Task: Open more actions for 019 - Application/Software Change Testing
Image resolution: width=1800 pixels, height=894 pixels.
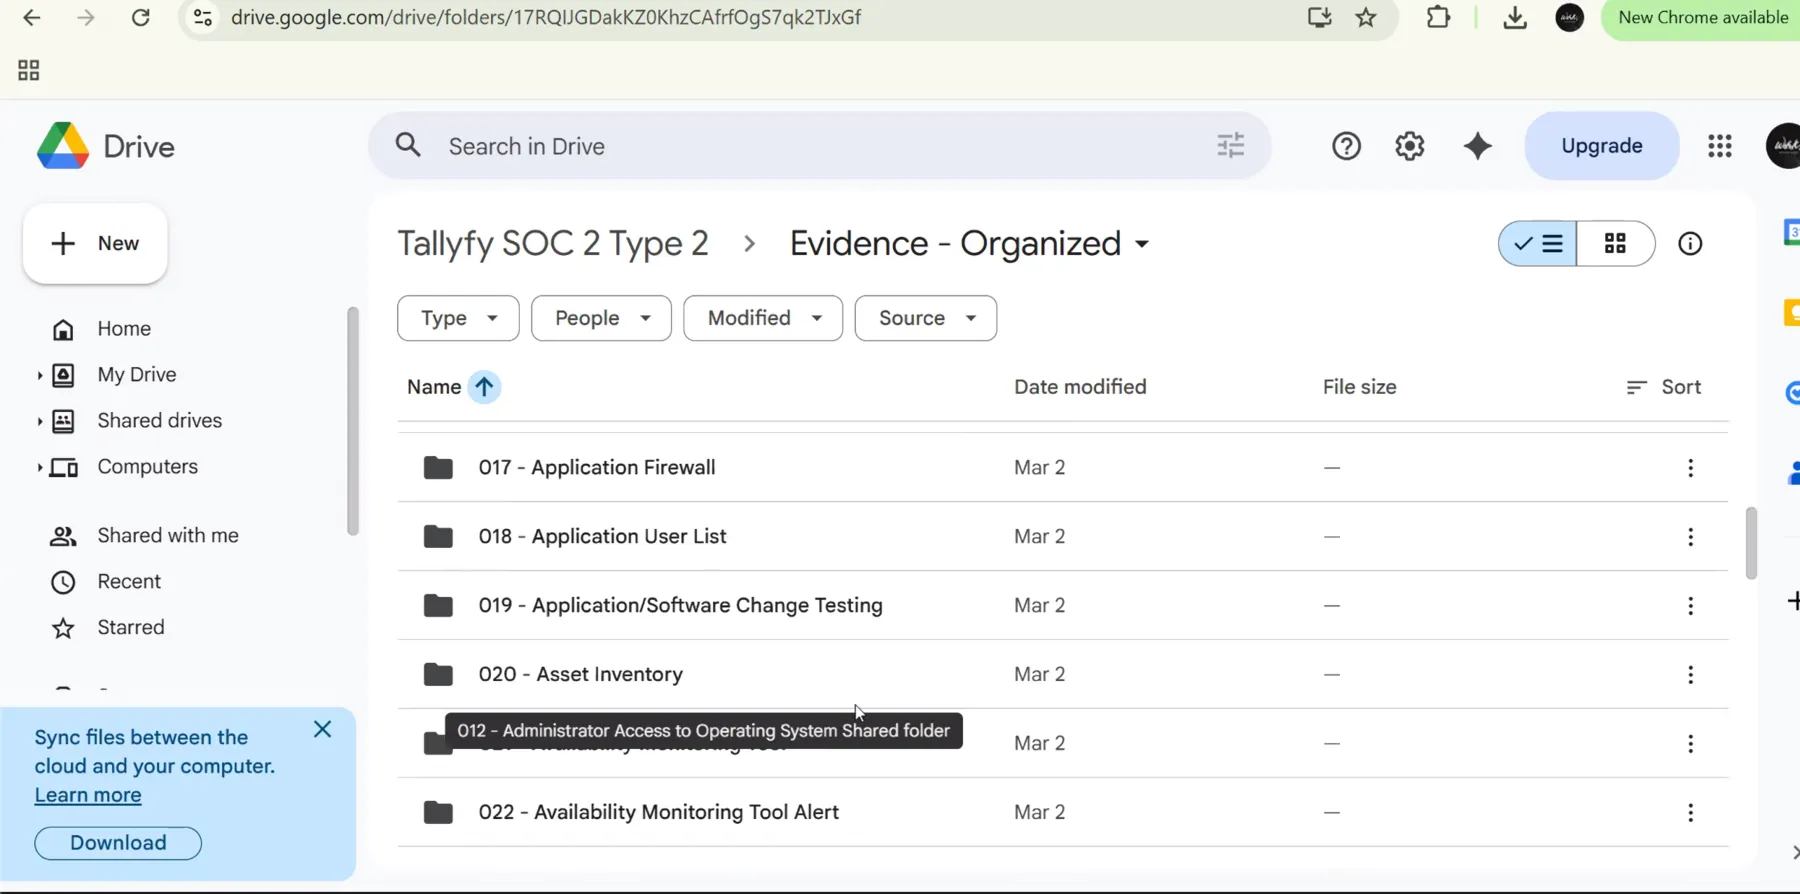Action: (1691, 606)
